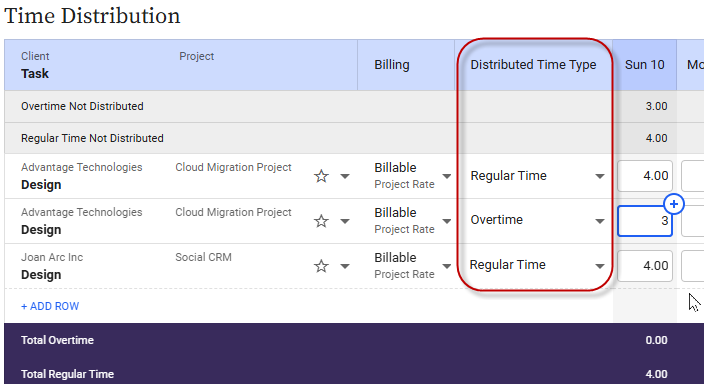This screenshot has height=384, width=704.
Task: Open the Overtime time type dropdown
Action: pyautogui.click(x=537, y=220)
